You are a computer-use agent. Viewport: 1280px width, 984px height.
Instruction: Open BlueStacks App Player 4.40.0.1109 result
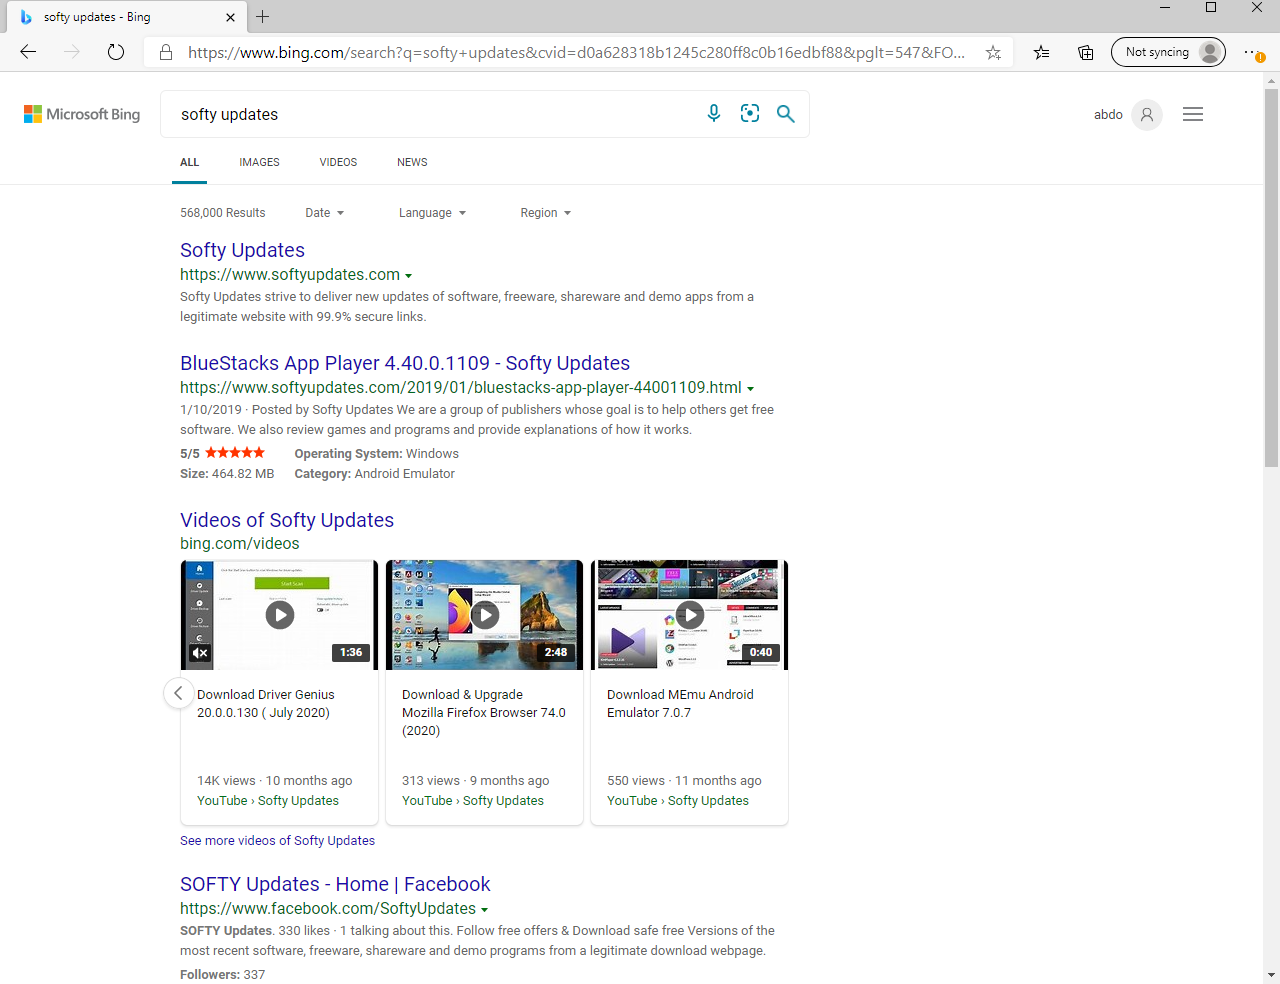pos(405,363)
